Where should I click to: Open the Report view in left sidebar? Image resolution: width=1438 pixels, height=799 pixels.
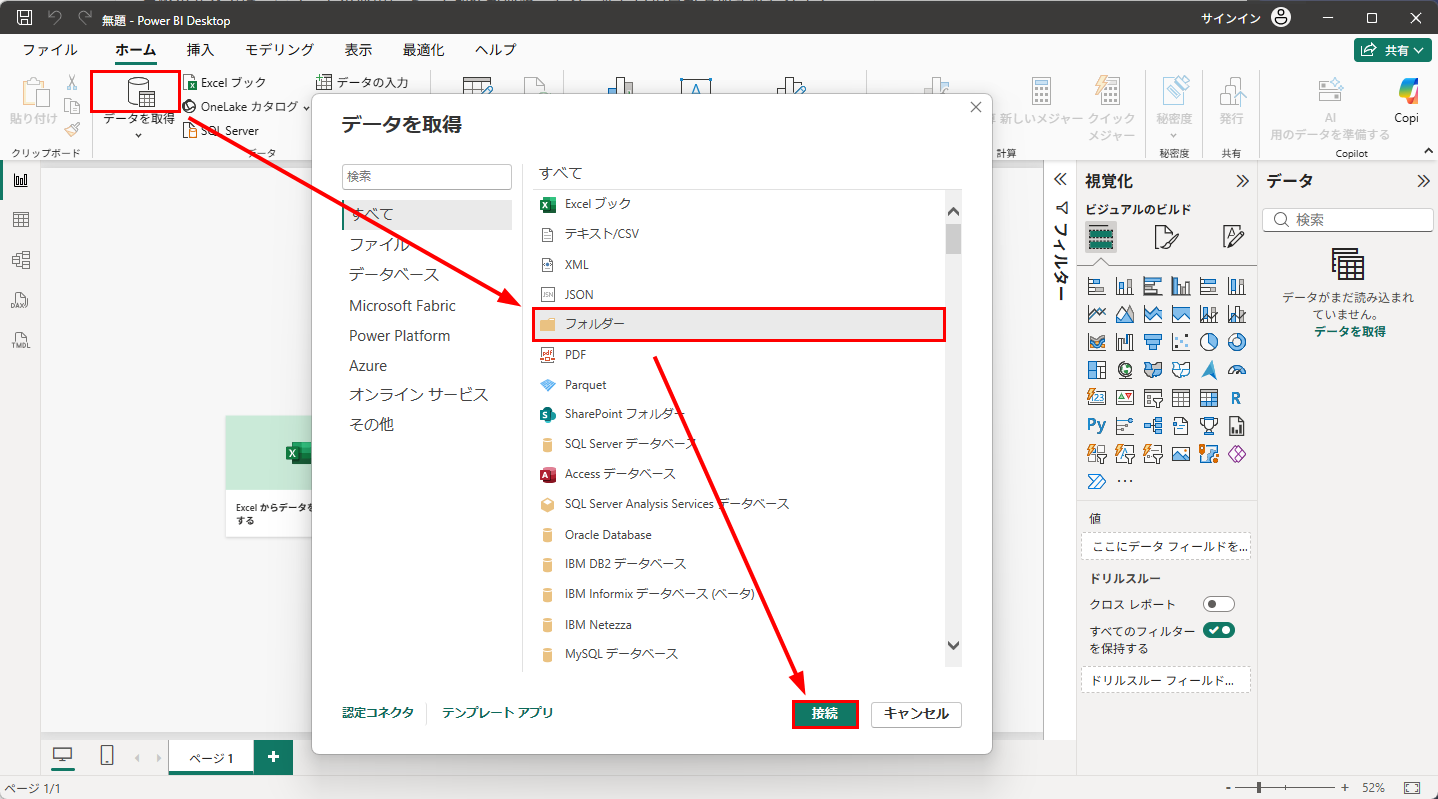point(20,180)
